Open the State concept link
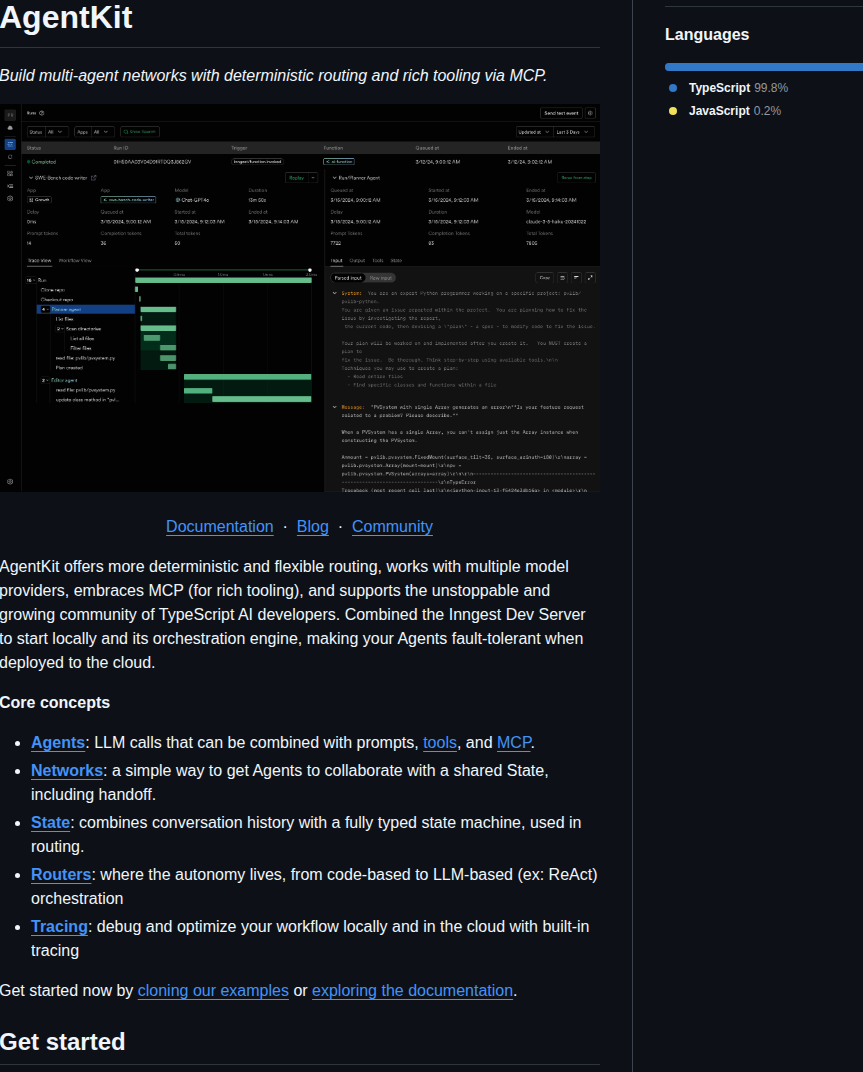 51,822
